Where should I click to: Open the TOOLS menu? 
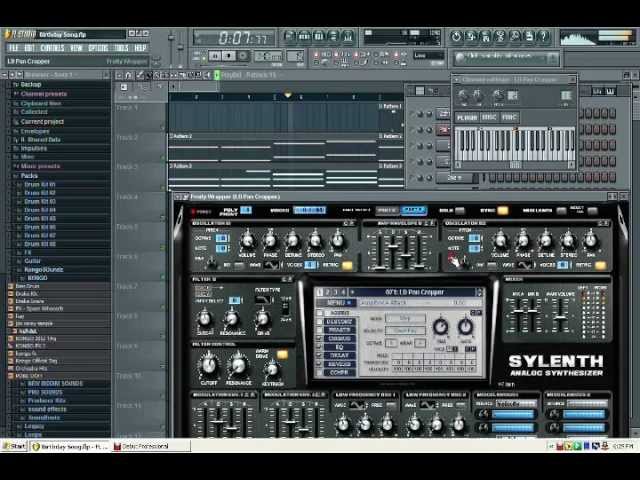[x=121, y=48]
